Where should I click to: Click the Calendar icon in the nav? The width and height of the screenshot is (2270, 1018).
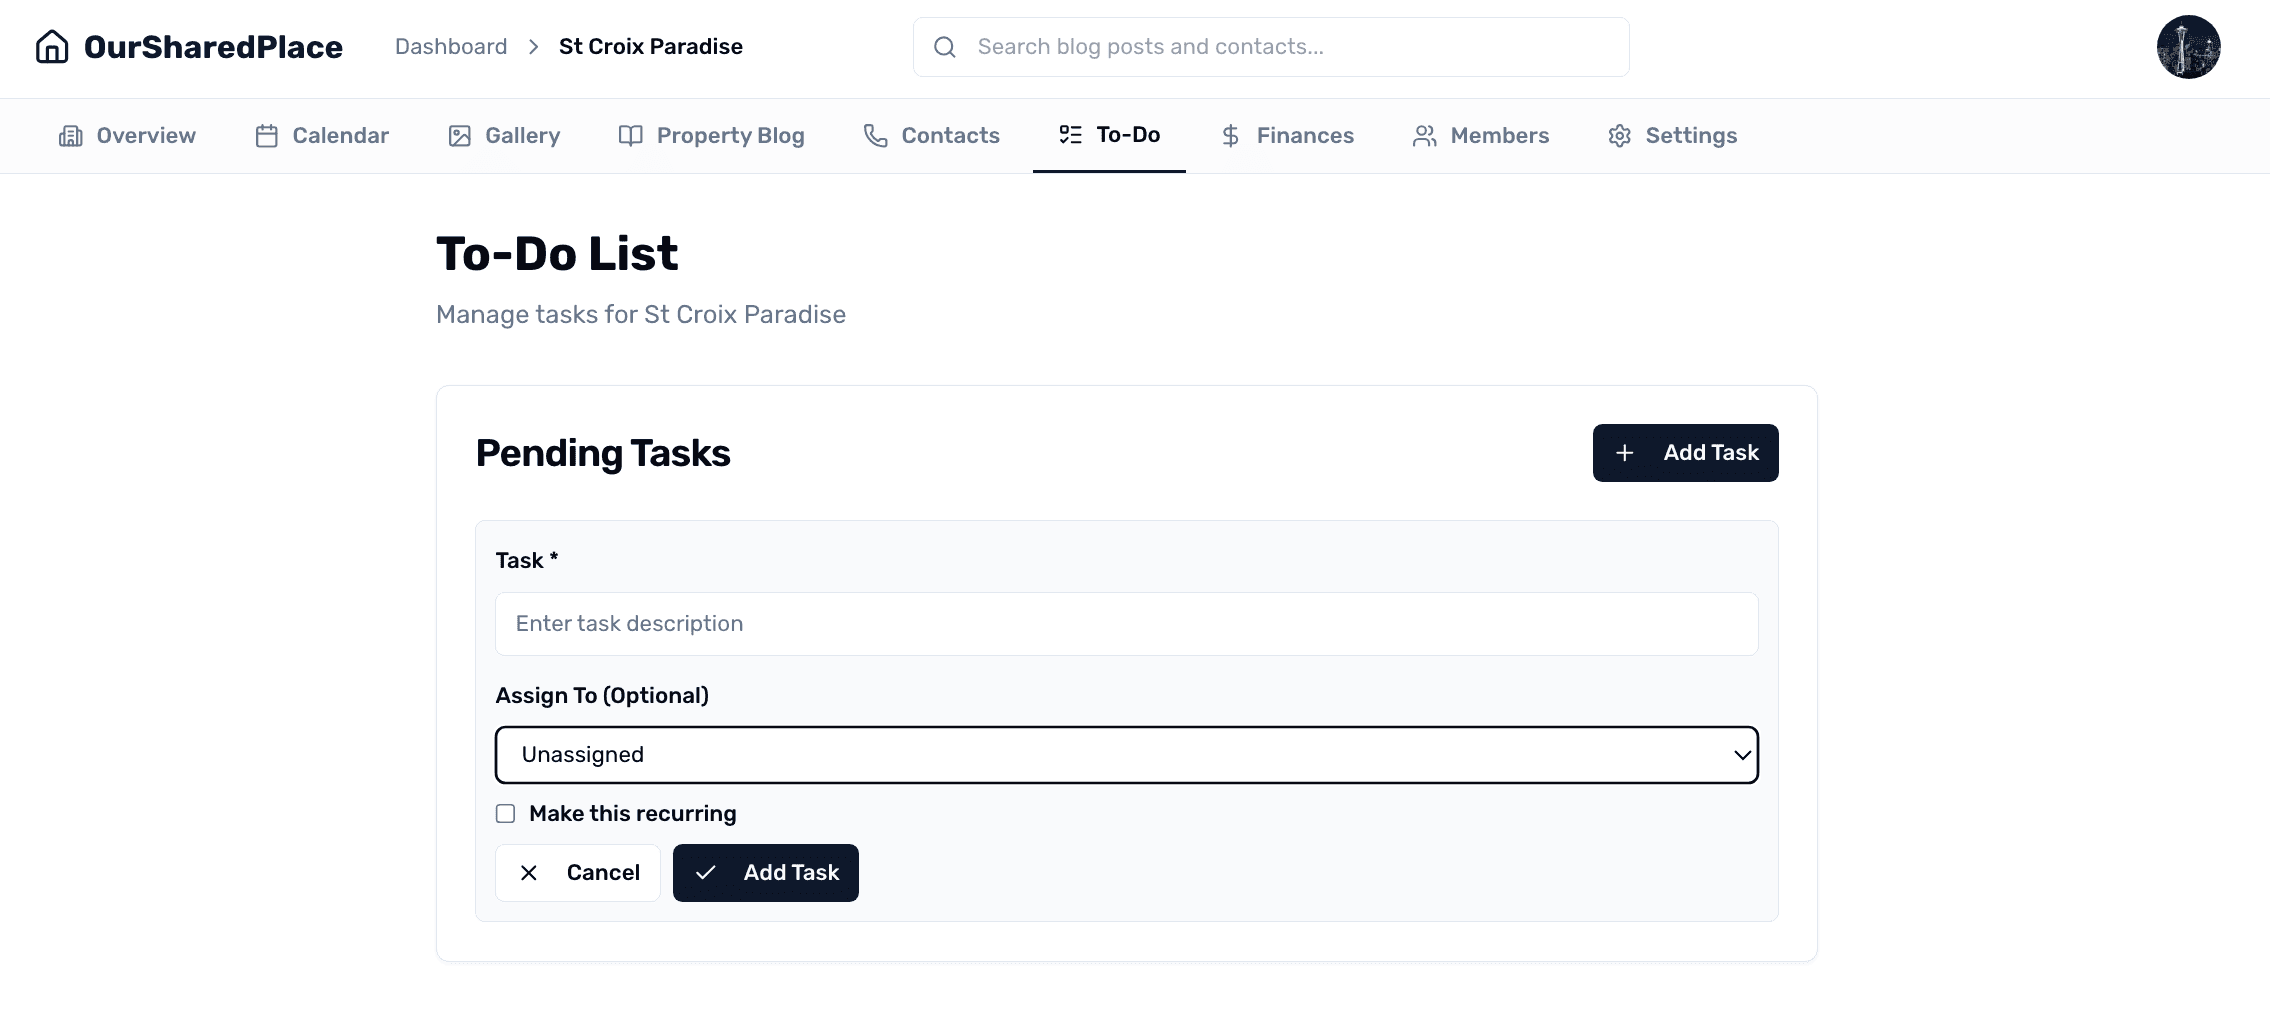click(x=266, y=135)
